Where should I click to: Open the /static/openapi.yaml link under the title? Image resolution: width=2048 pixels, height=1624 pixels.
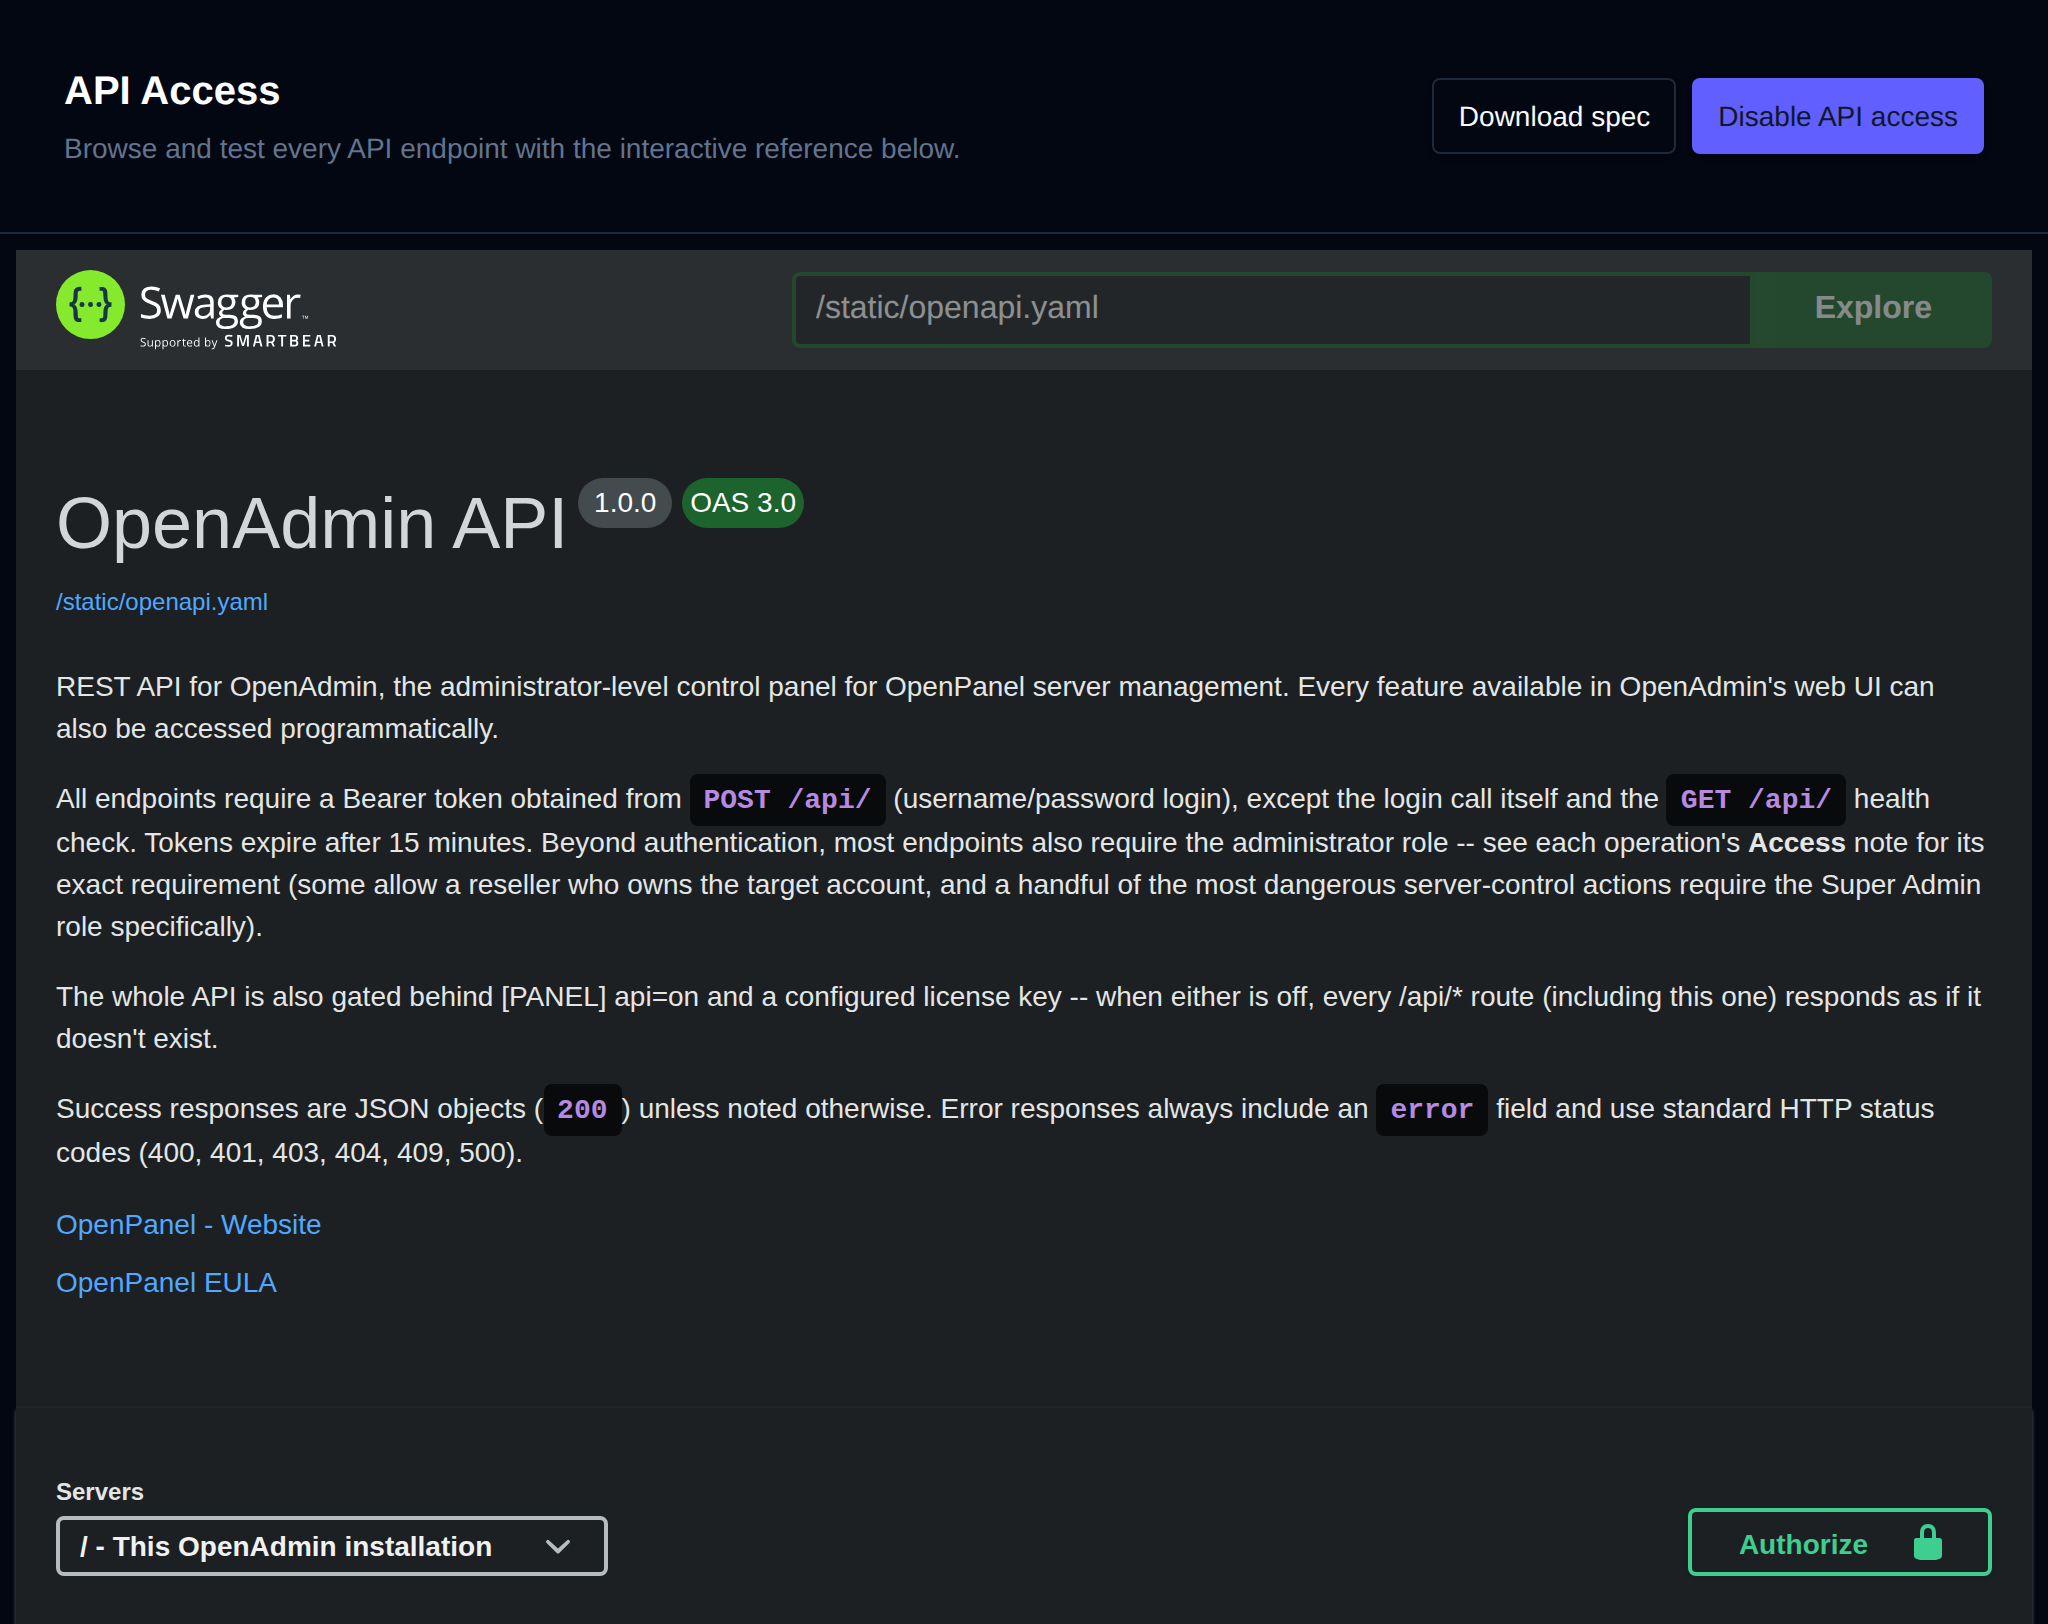click(162, 602)
